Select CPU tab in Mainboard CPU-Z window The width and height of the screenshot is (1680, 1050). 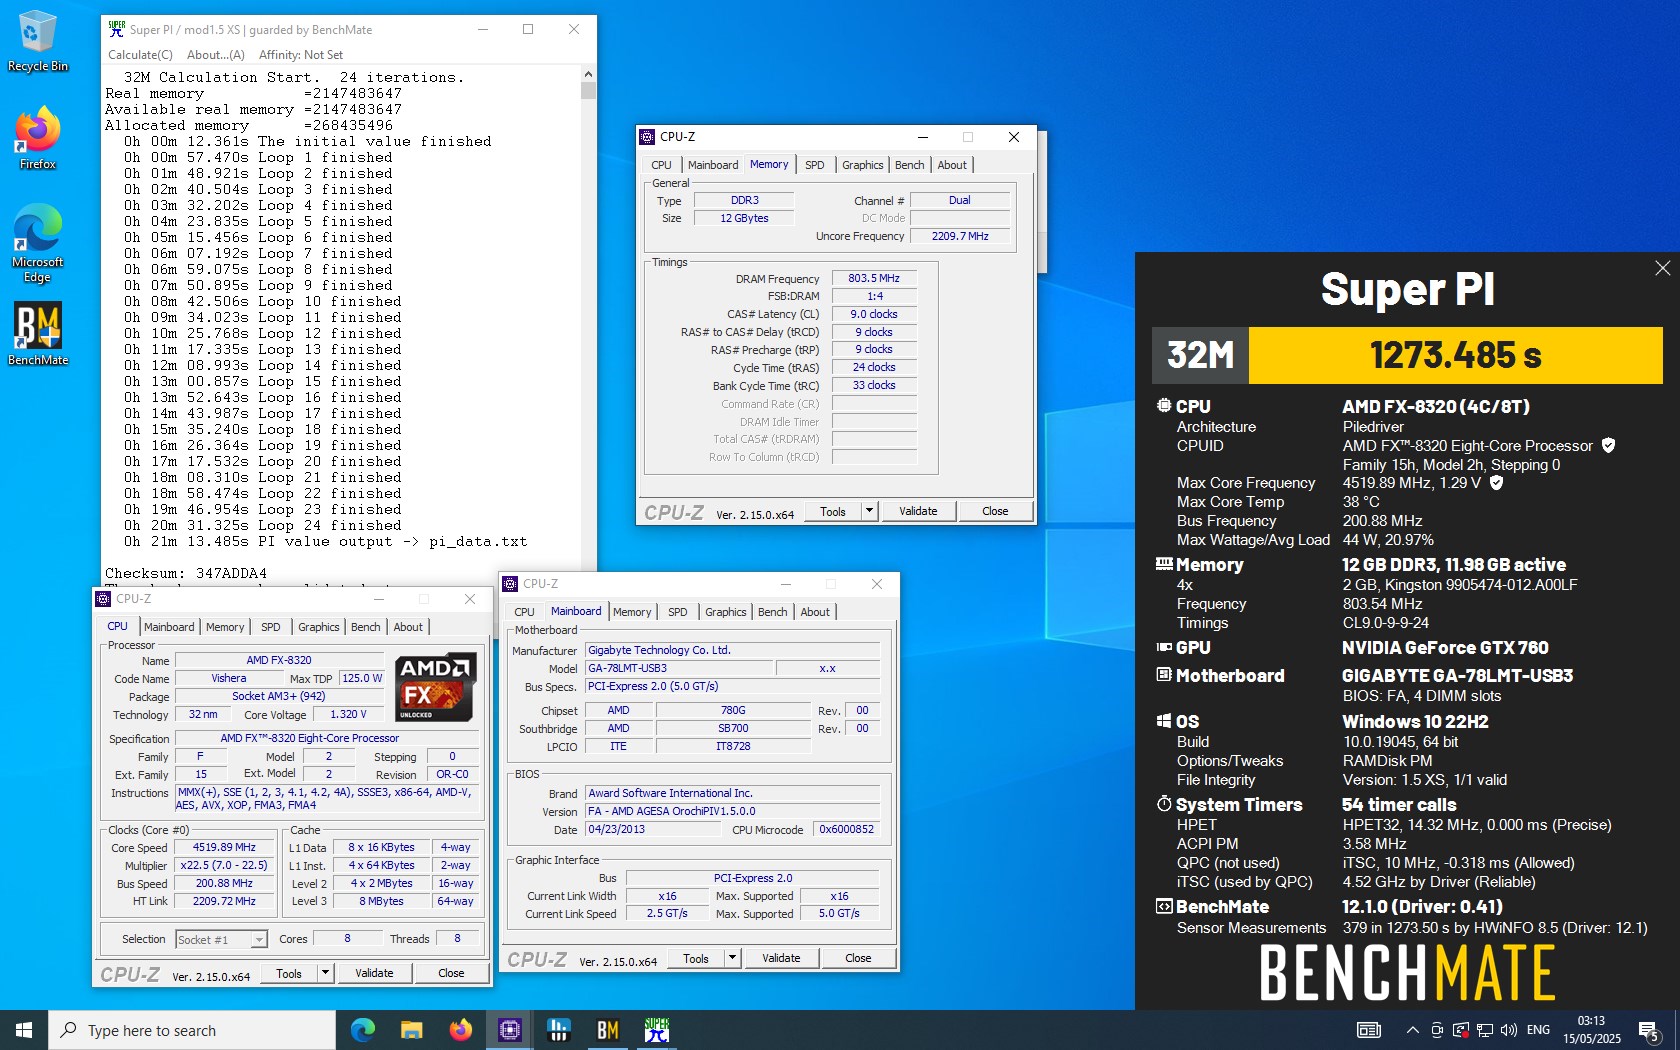pyautogui.click(x=525, y=612)
